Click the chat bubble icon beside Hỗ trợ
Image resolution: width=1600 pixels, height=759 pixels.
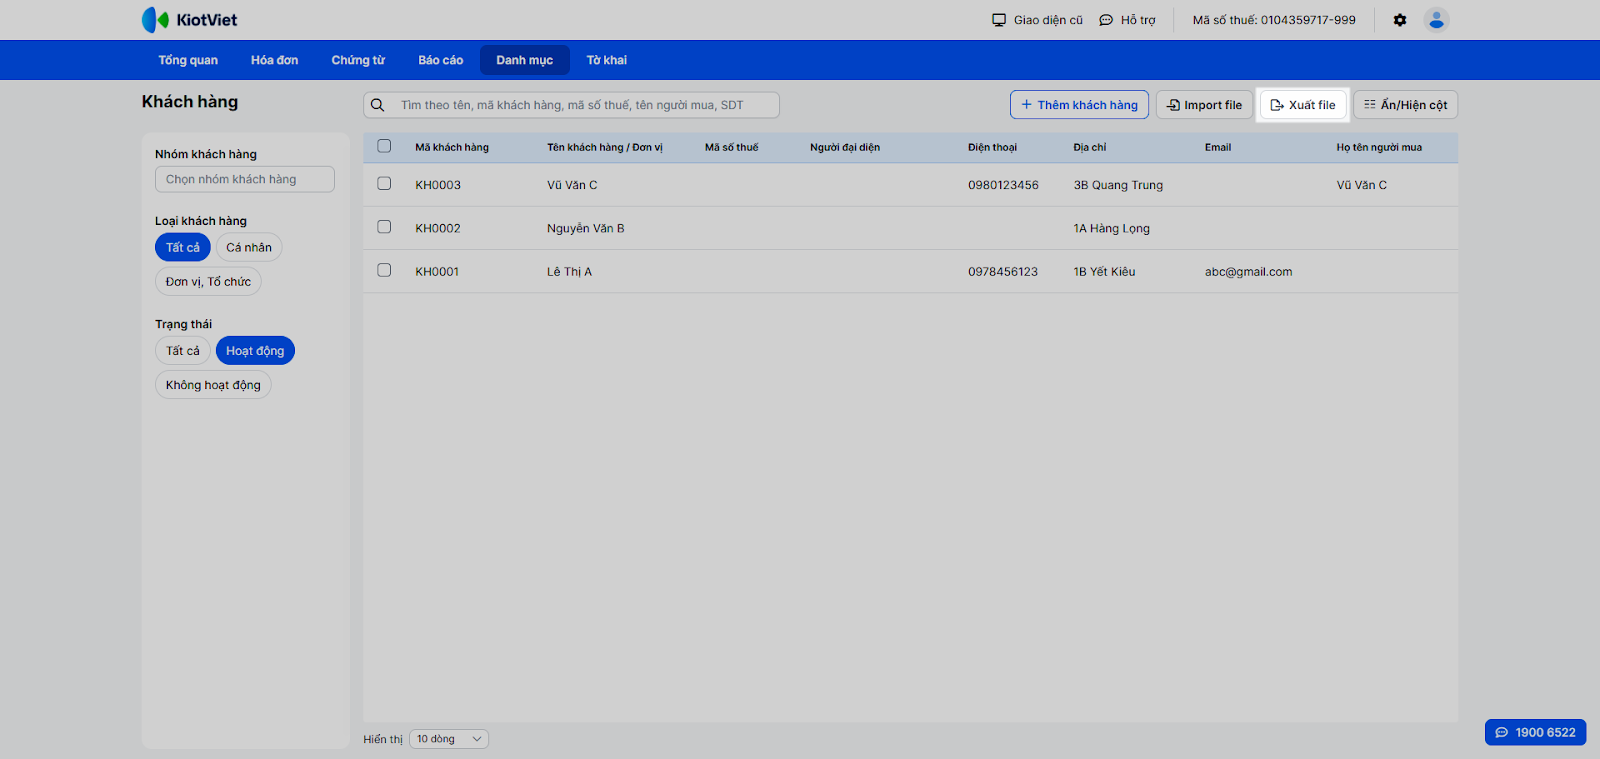click(x=1106, y=20)
